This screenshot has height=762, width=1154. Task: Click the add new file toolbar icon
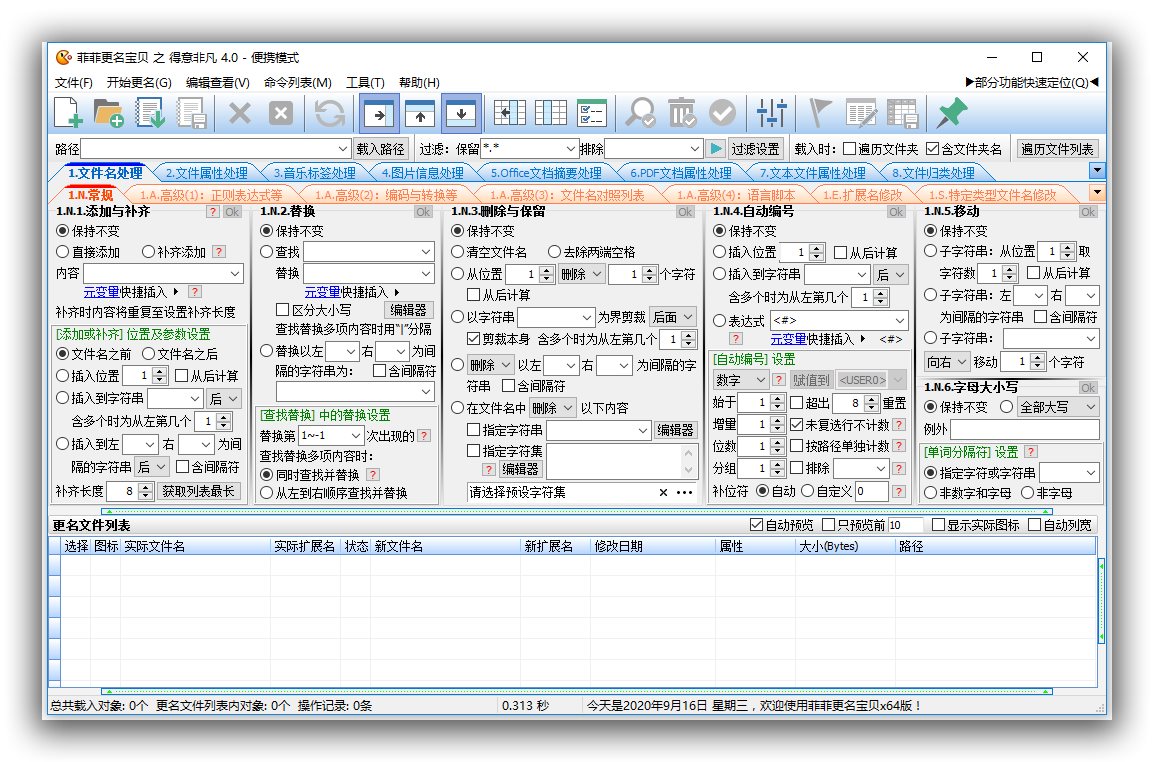68,113
